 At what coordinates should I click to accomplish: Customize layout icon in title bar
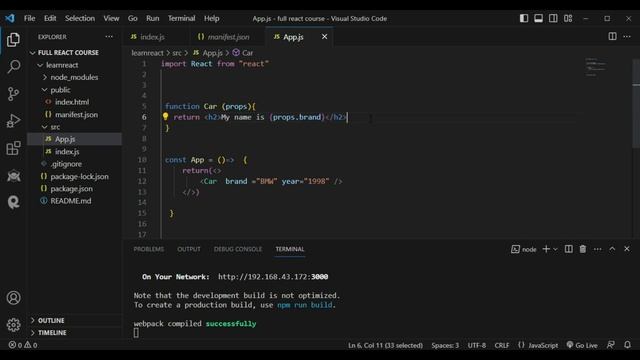point(568,18)
